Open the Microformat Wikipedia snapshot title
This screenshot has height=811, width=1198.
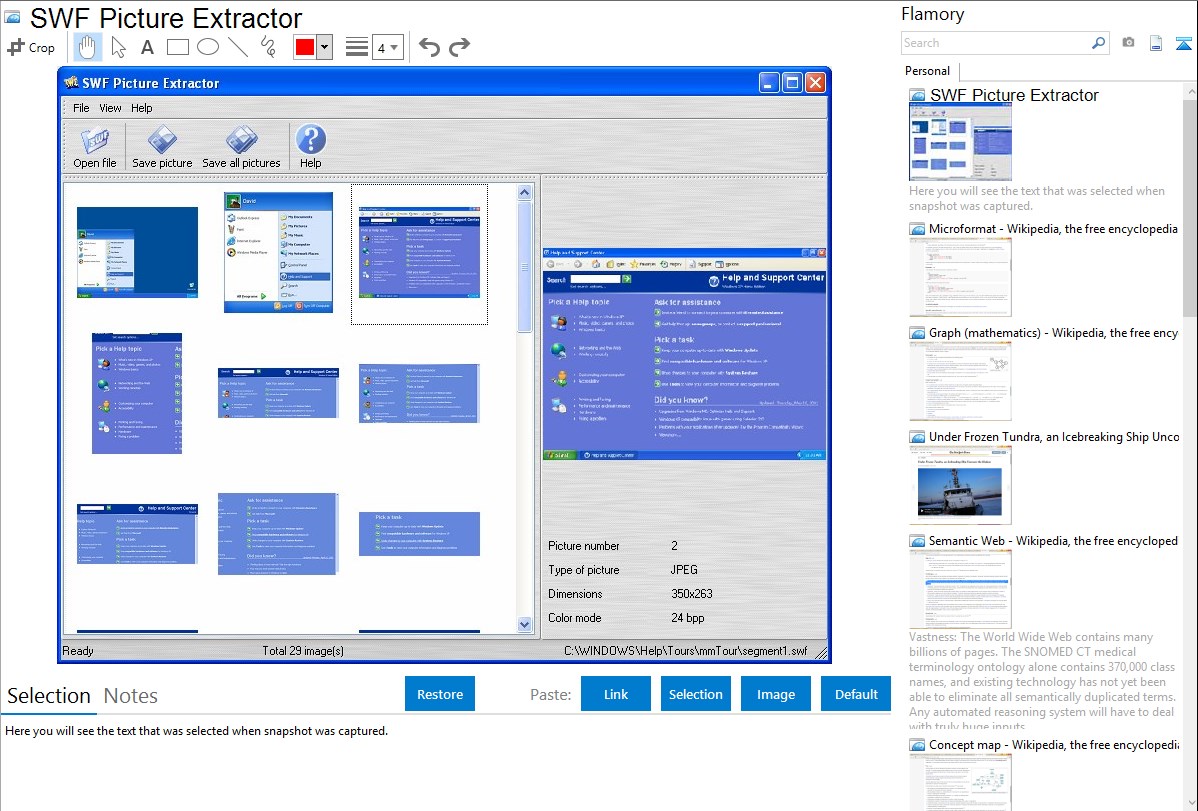pos(1053,229)
